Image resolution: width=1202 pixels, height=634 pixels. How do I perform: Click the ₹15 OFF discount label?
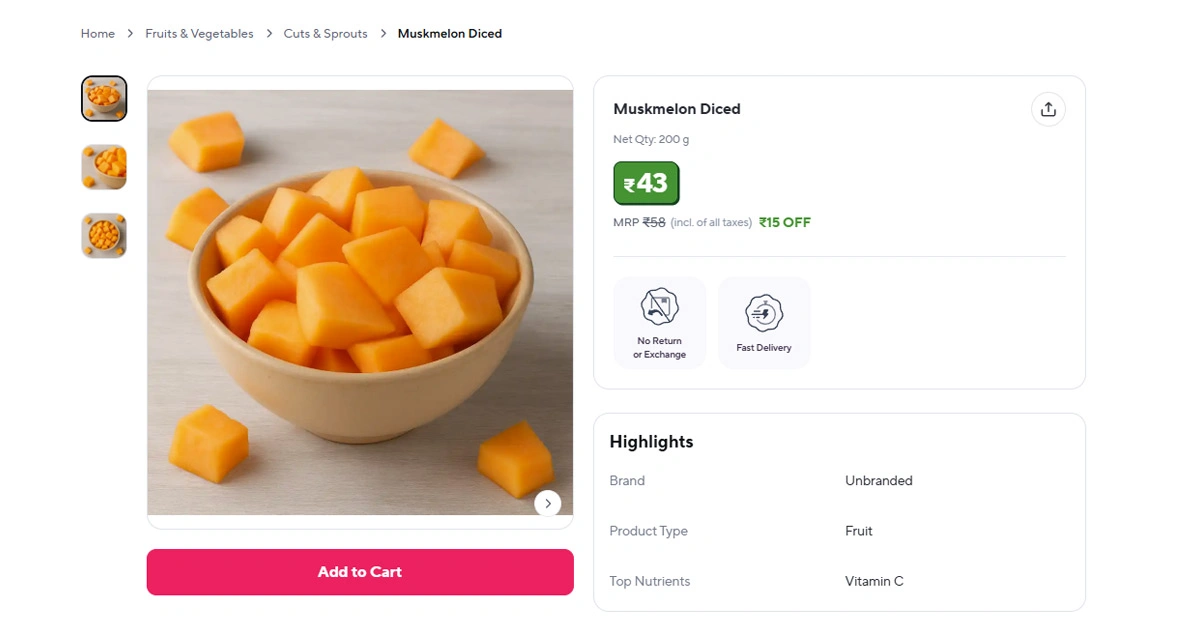(785, 222)
